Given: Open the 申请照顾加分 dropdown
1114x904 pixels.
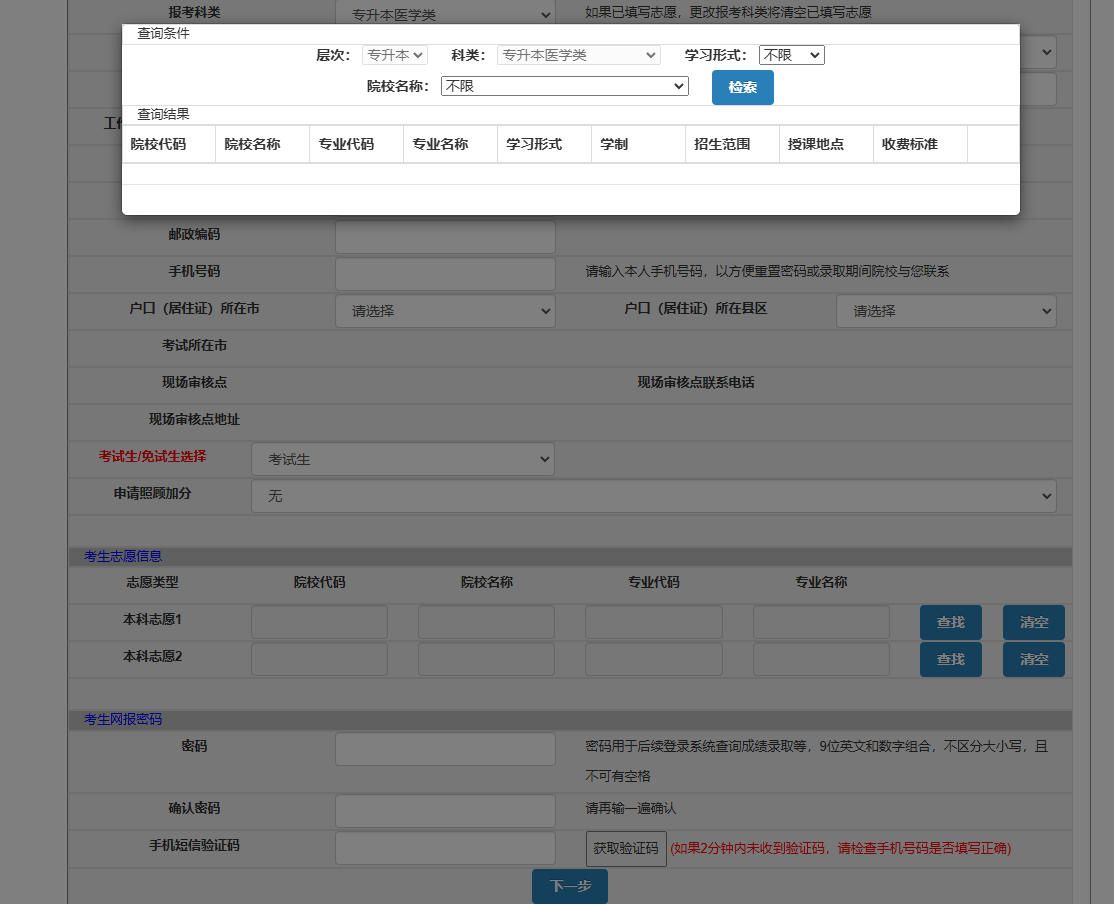Looking at the screenshot, I should coord(653,496).
